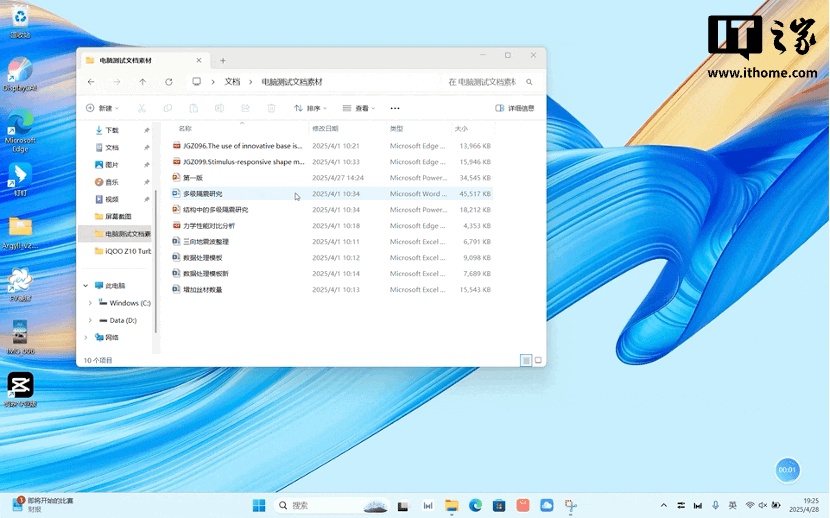Select the IMG_006 file on desktop

click(20, 338)
